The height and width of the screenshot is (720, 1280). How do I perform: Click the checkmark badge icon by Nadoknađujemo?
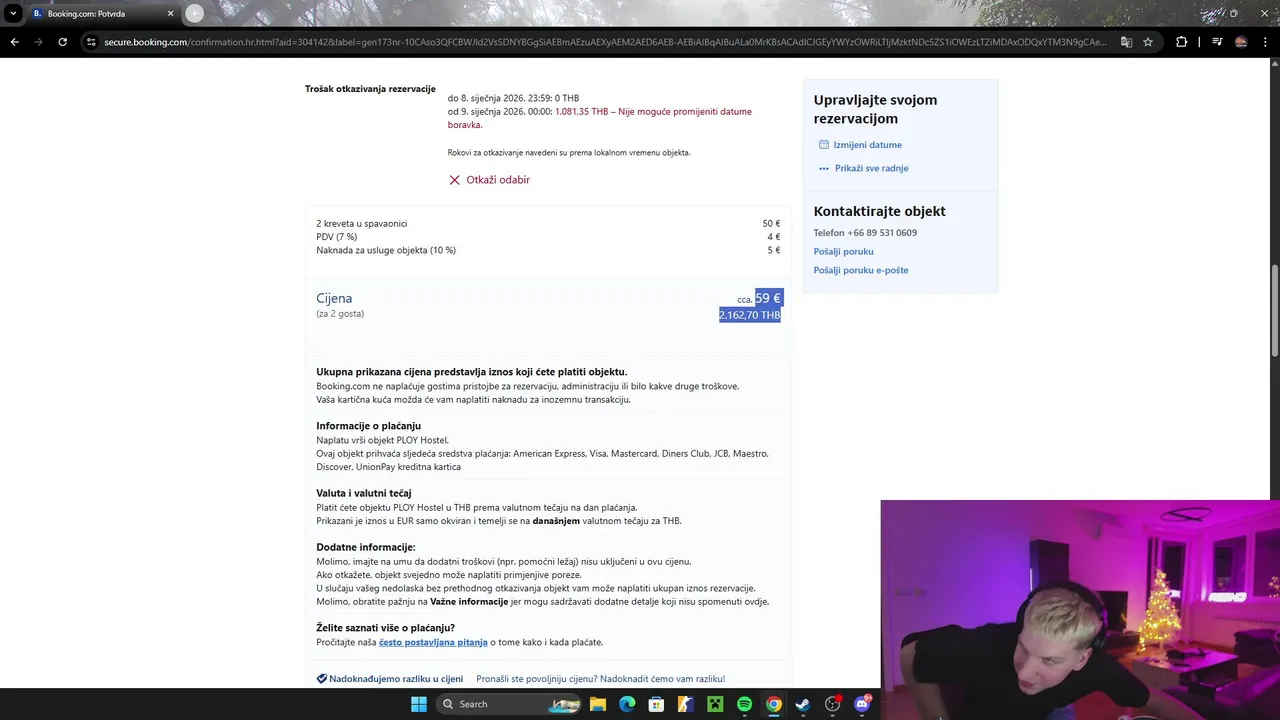pos(322,678)
